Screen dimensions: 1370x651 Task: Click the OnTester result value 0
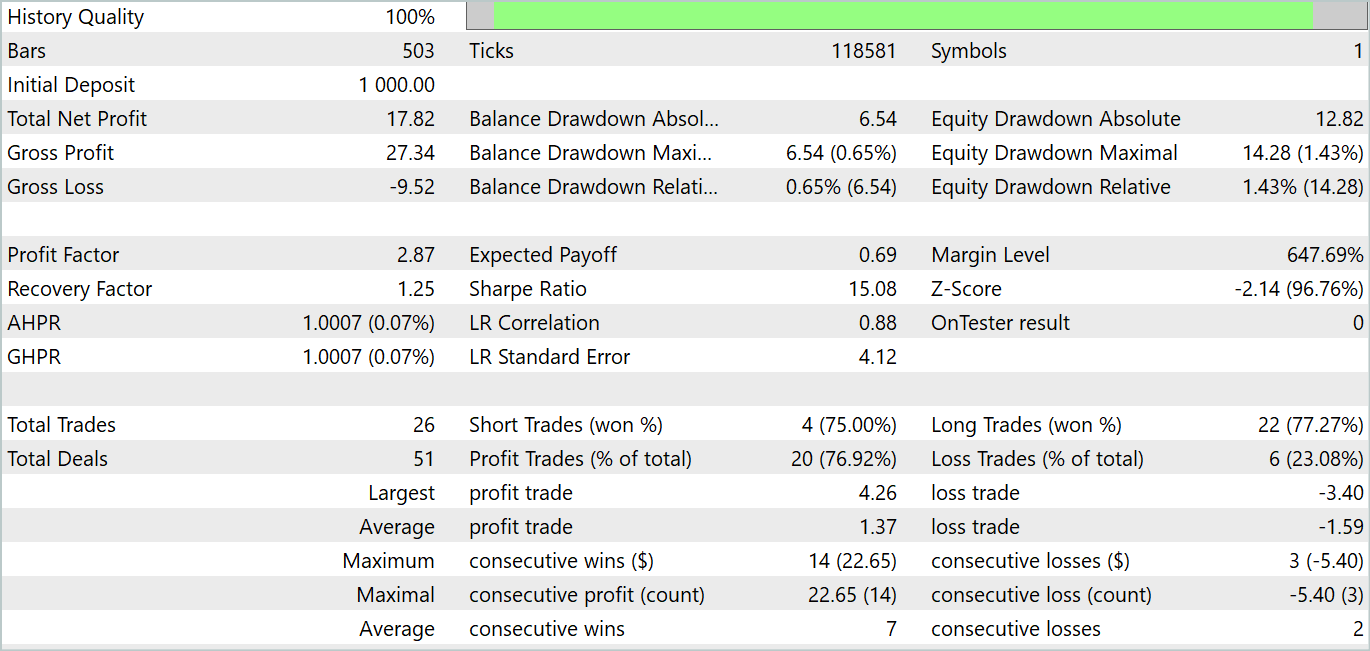coord(1358,323)
